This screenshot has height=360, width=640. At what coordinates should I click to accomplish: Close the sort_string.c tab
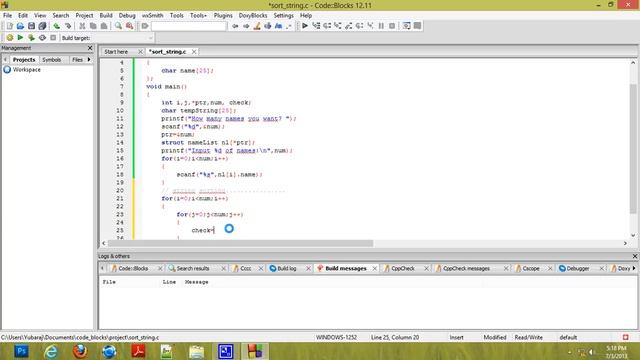pyautogui.click(x=194, y=52)
